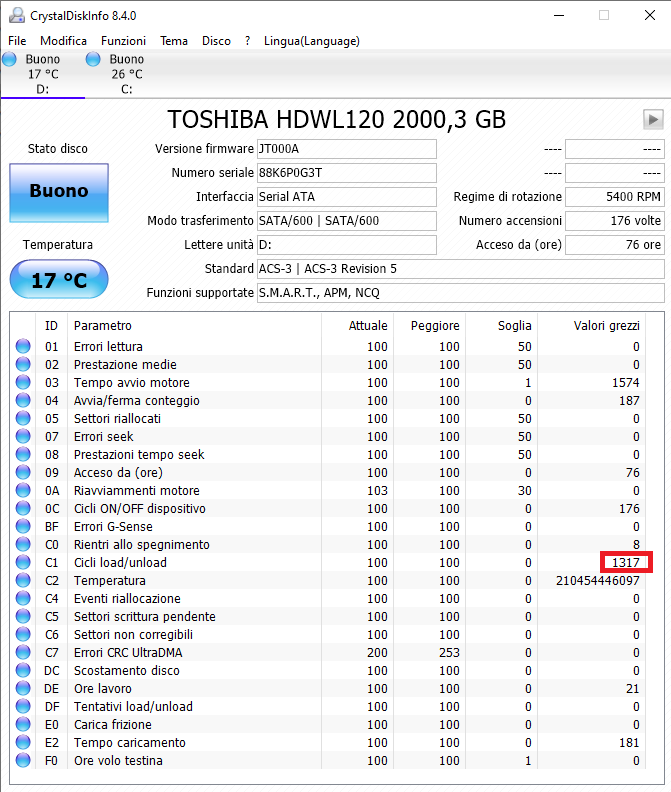
Task: Open the Lingua(Language) menu
Action: pos(312,41)
